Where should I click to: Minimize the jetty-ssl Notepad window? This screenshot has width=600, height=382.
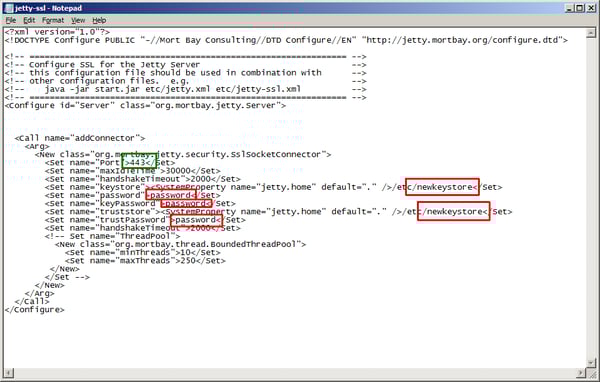[570, 8]
